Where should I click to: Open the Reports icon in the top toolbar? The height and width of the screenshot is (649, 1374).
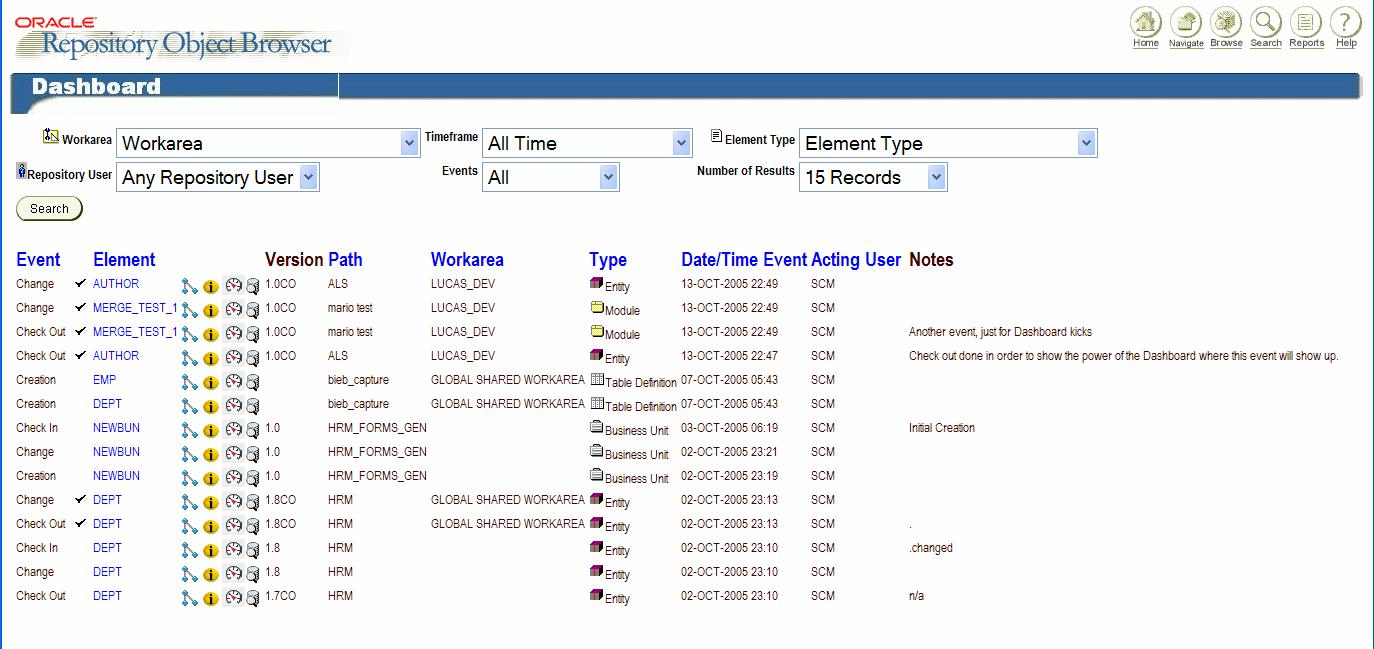click(1306, 23)
